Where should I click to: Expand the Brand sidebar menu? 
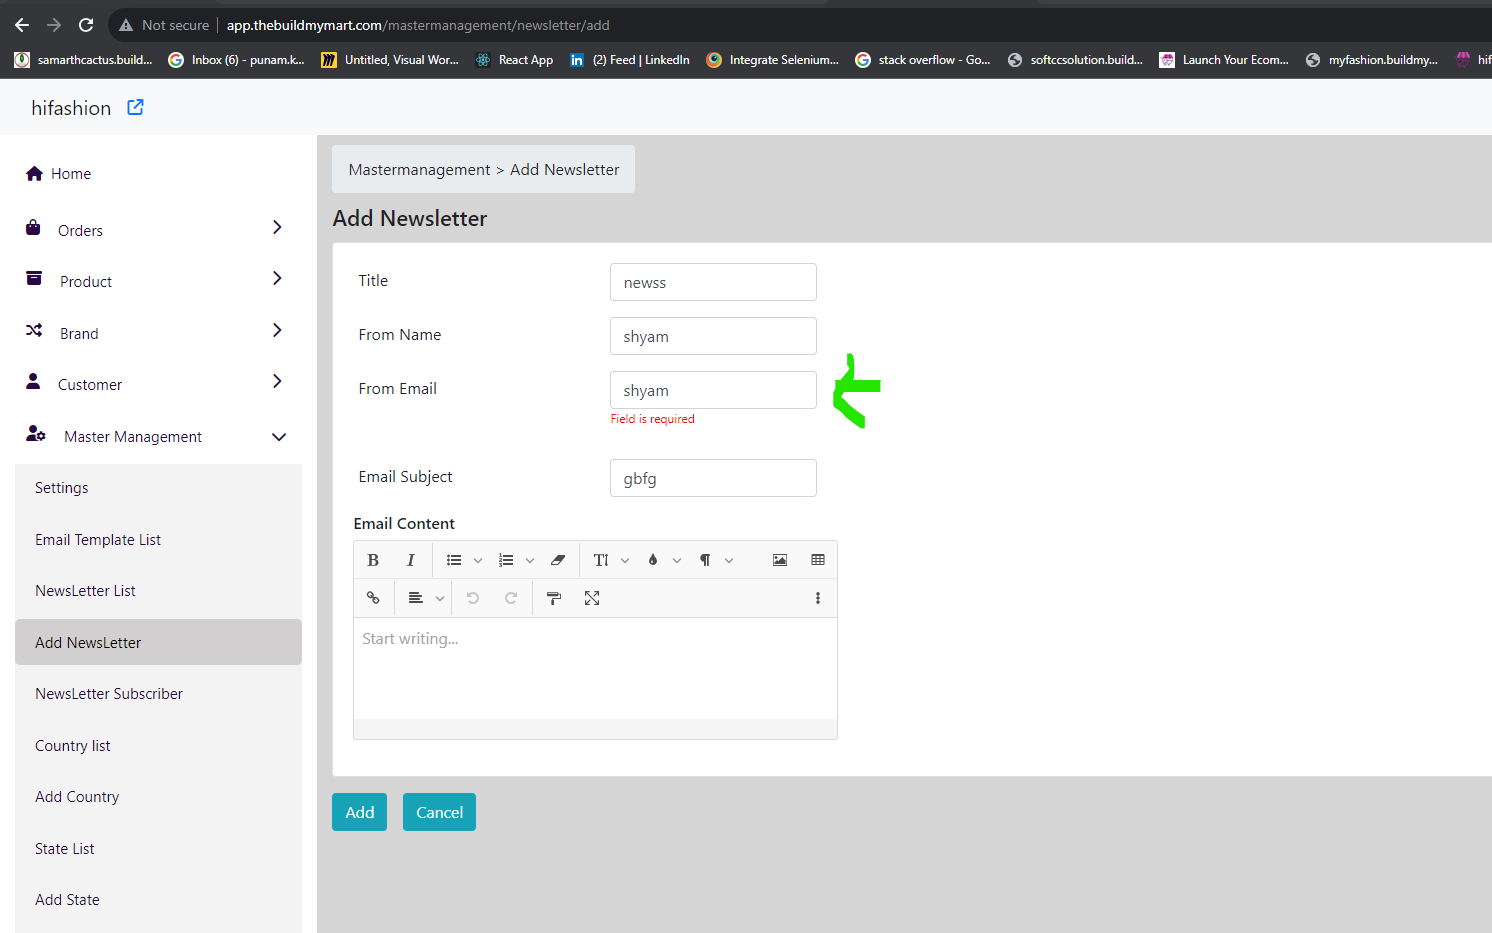tap(278, 330)
